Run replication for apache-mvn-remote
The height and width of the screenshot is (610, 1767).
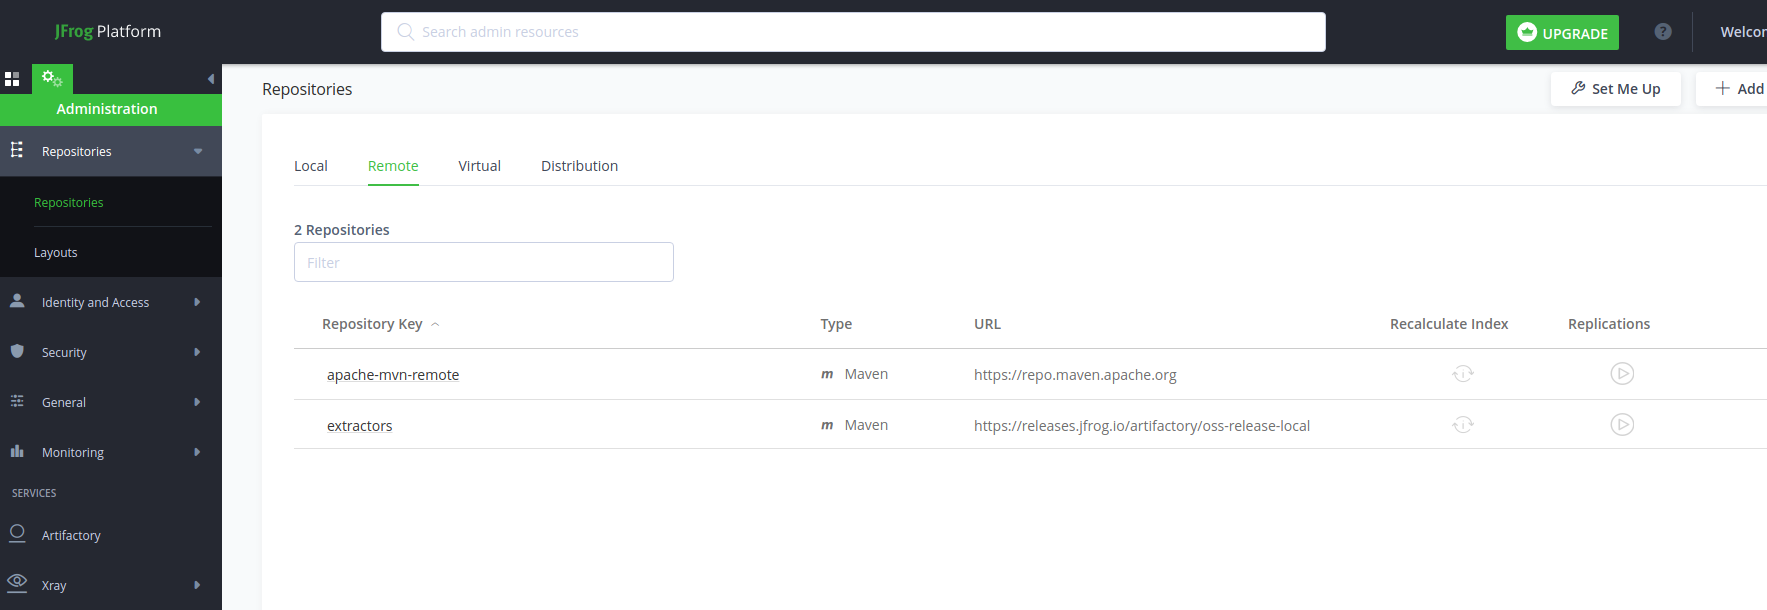1622,373
